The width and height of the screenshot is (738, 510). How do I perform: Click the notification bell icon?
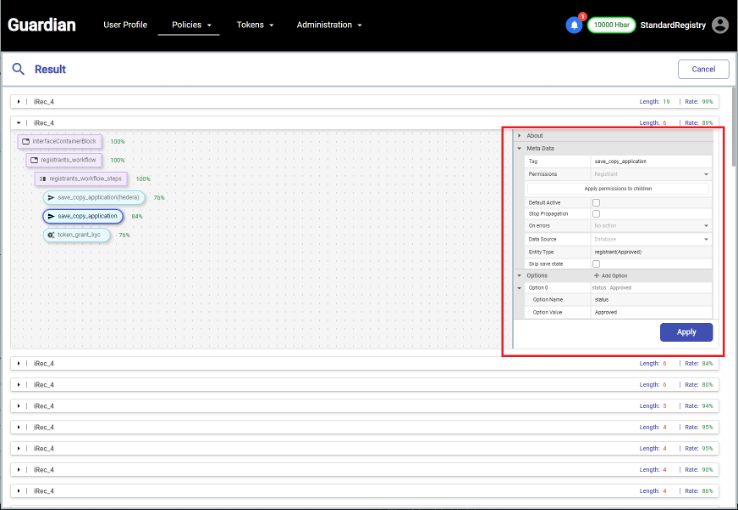(574, 25)
